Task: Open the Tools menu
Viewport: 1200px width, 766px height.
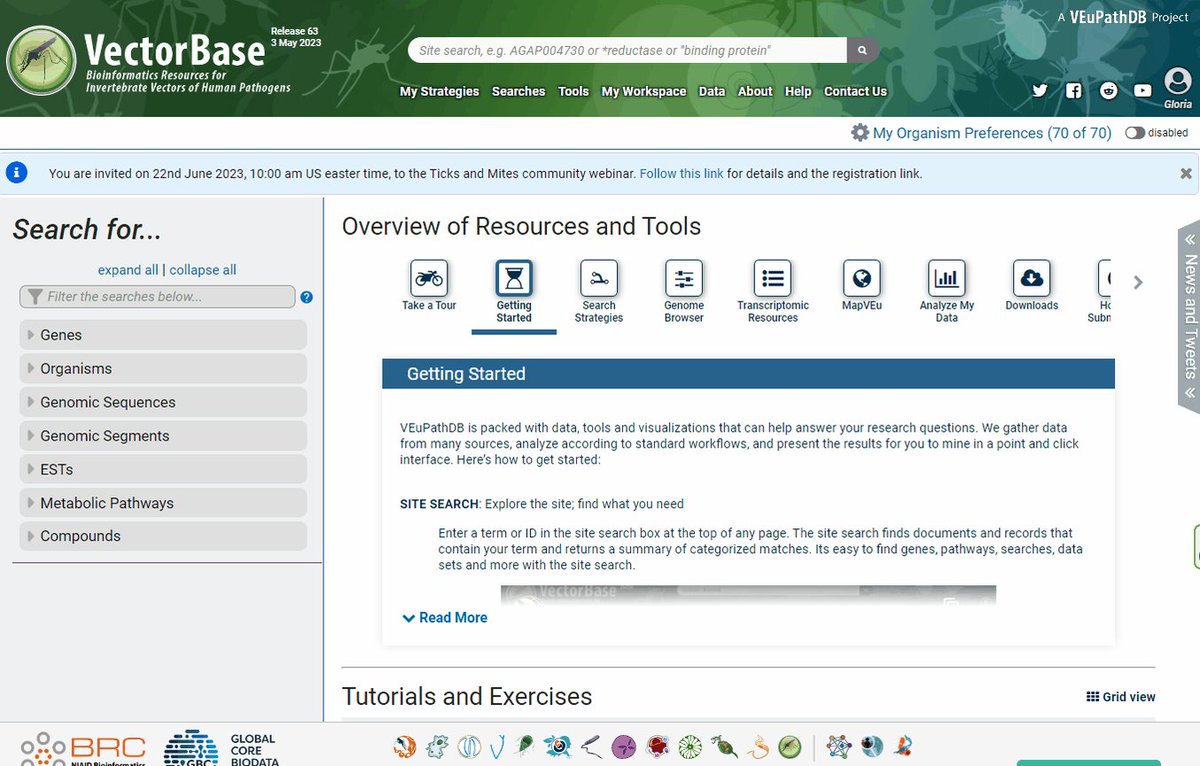Action: [x=573, y=91]
